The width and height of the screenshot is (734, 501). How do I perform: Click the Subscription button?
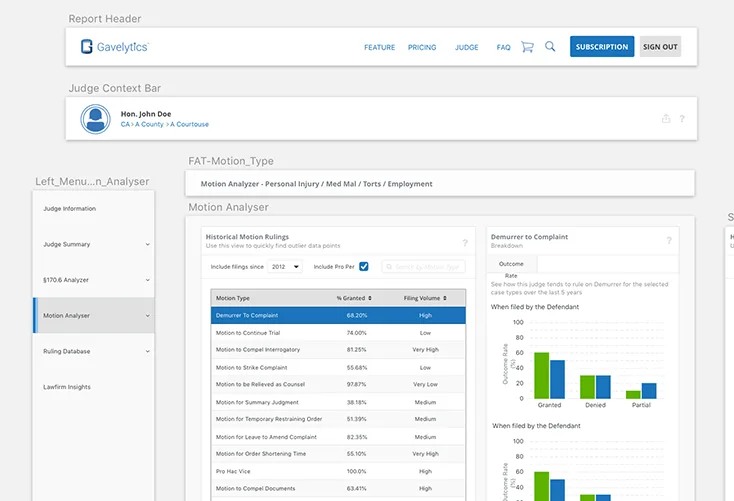[x=601, y=47]
